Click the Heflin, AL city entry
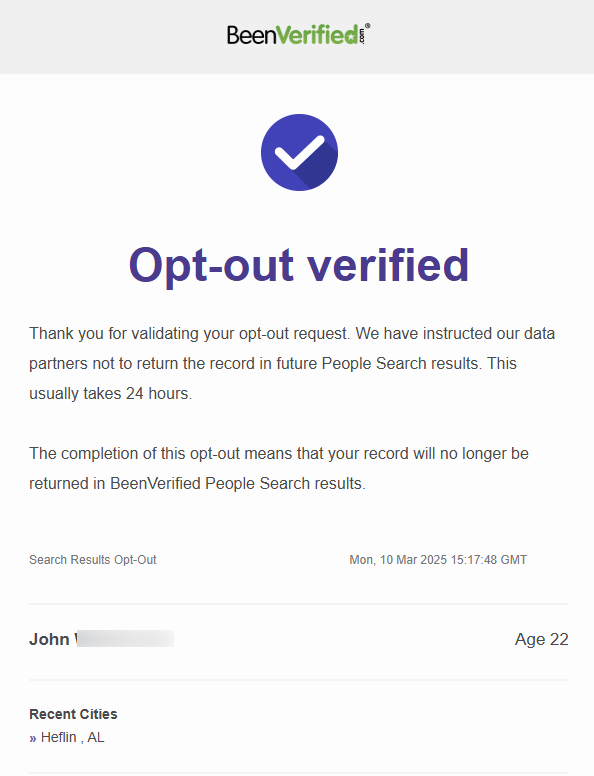The width and height of the screenshot is (594, 776). (x=73, y=737)
